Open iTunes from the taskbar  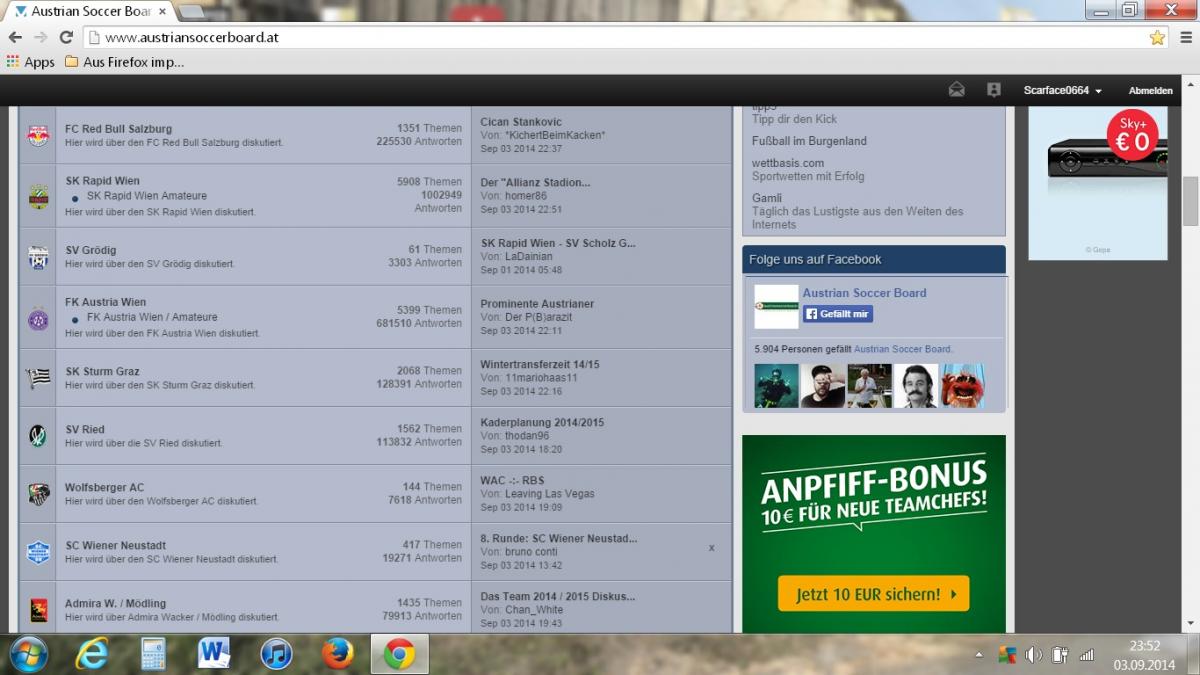276,654
